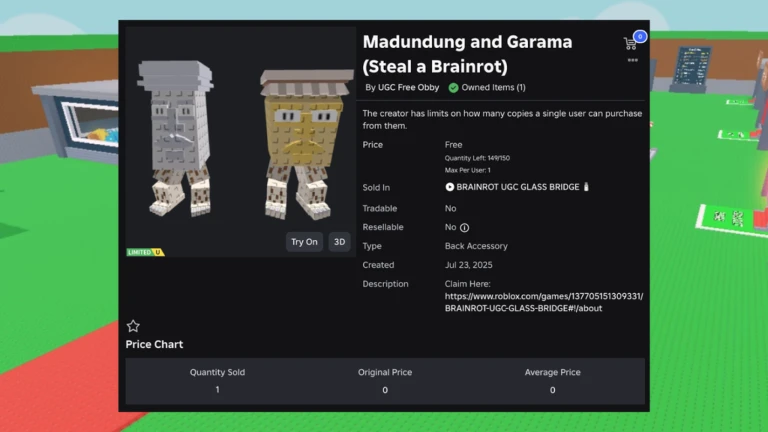Open the UGC Free Obby creator link
The image size is (768, 432).
click(408, 88)
